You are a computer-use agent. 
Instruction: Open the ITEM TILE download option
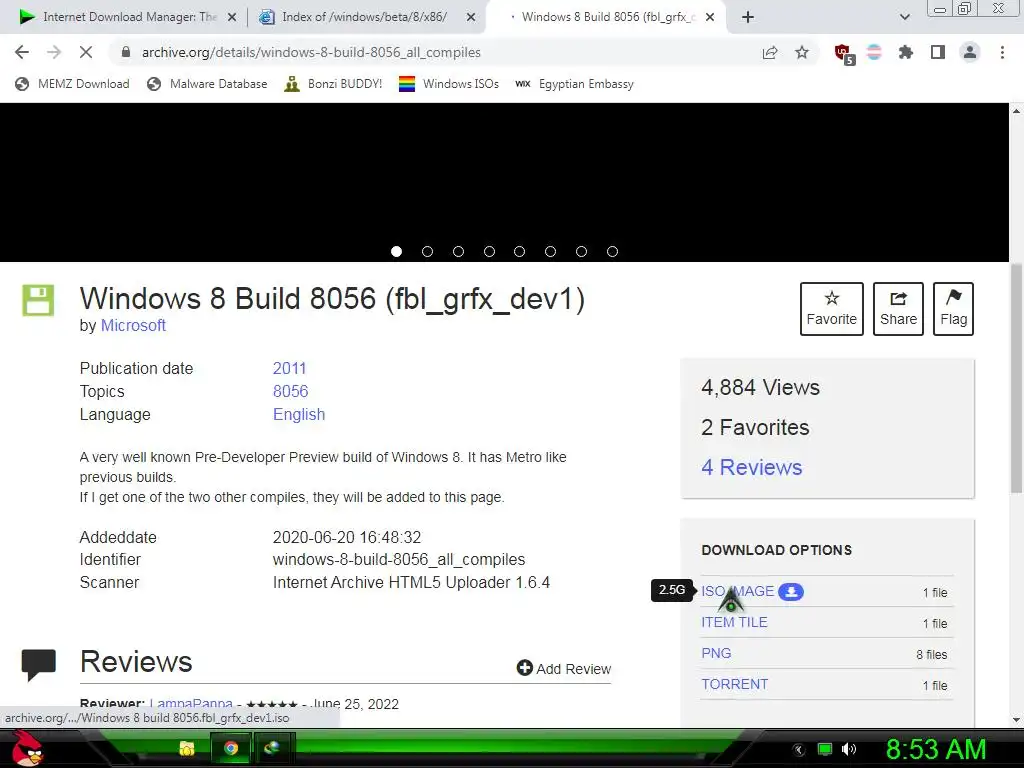(734, 622)
